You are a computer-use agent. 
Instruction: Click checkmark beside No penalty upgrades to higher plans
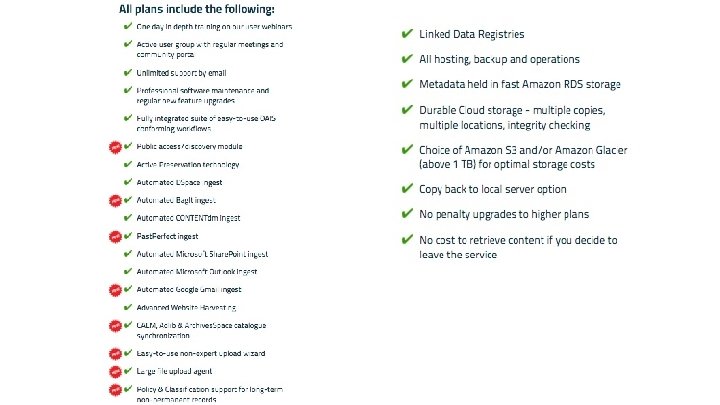(407, 214)
